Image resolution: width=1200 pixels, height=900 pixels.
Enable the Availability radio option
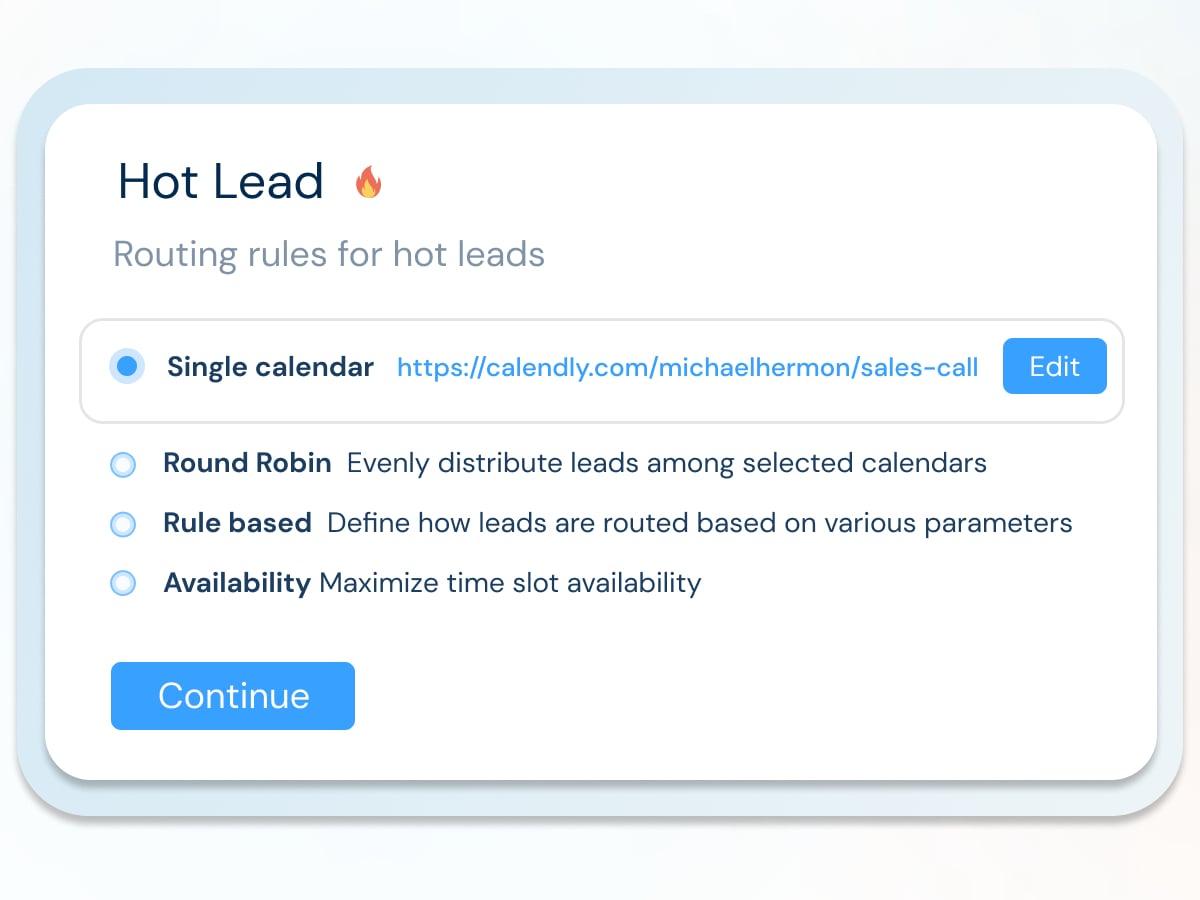(x=123, y=583)
